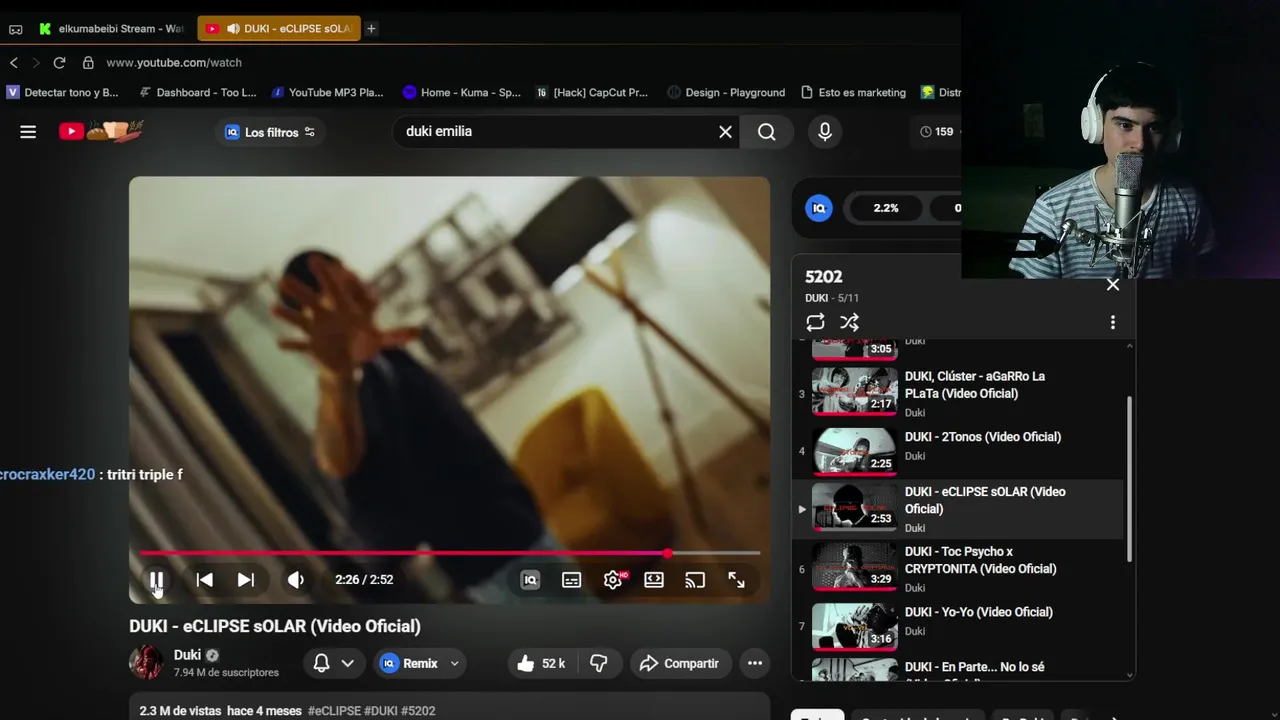Click the address bar youtube.com/watch
1280x720 pixels.
[x=174, y=62]
